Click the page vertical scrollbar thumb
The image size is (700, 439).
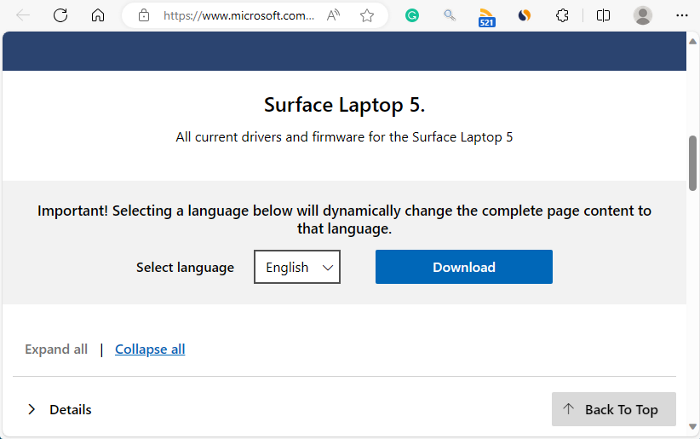693,162
